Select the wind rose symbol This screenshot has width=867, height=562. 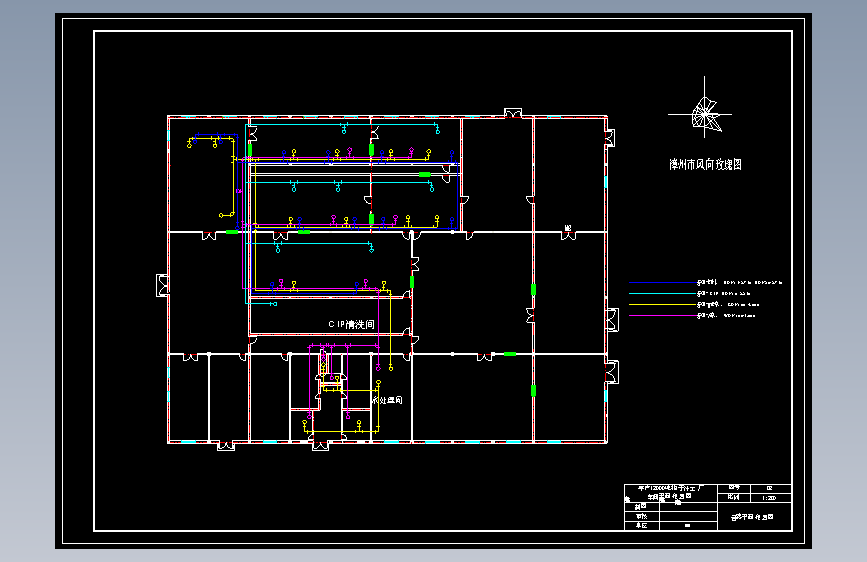pyautogui.click(x=703, y=113)
